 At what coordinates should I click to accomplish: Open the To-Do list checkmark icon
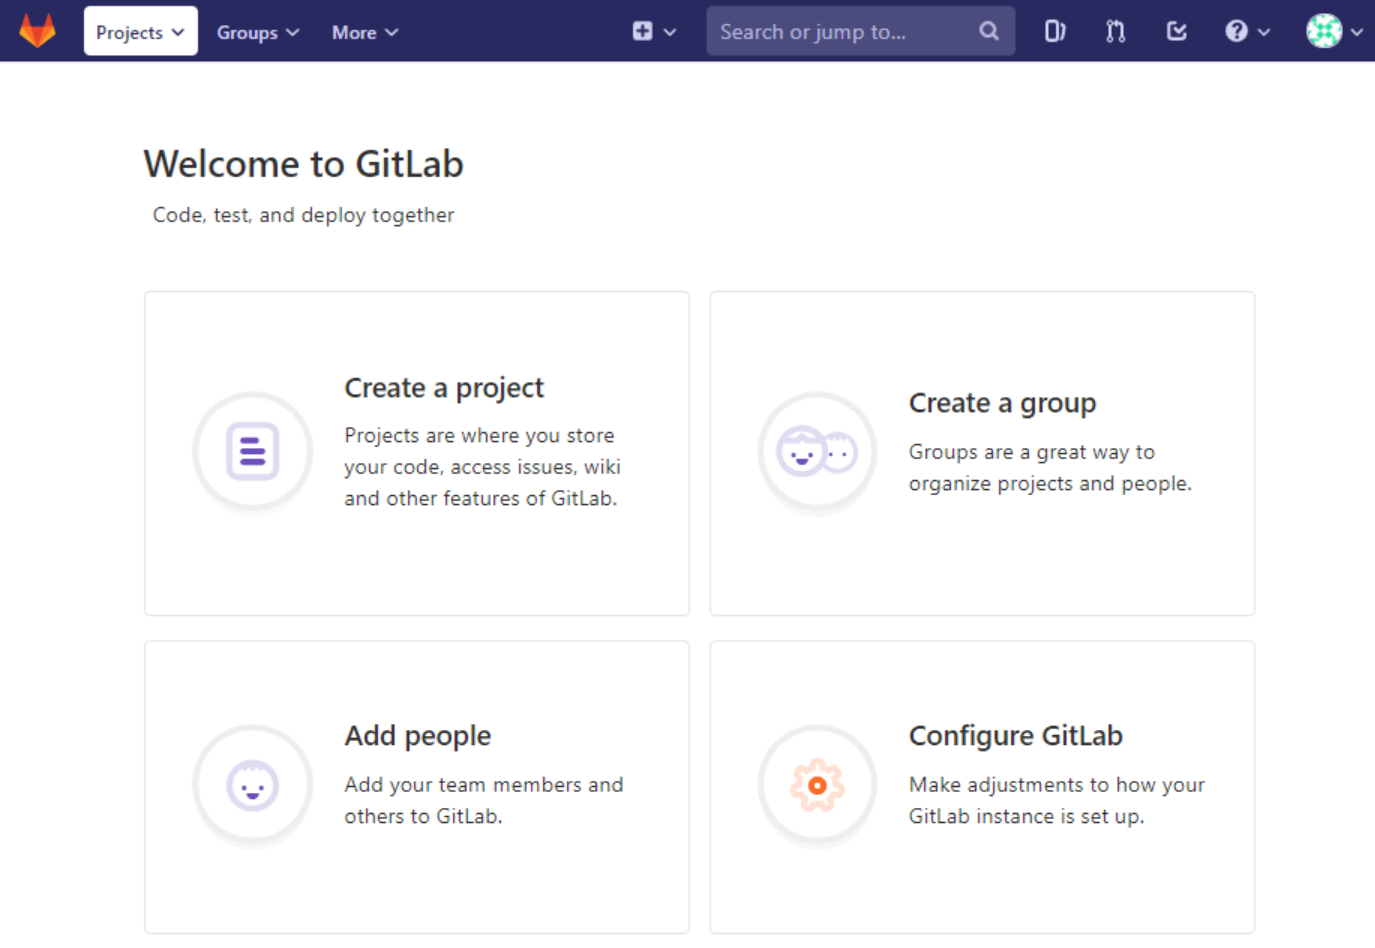(x=1177, y=31)
